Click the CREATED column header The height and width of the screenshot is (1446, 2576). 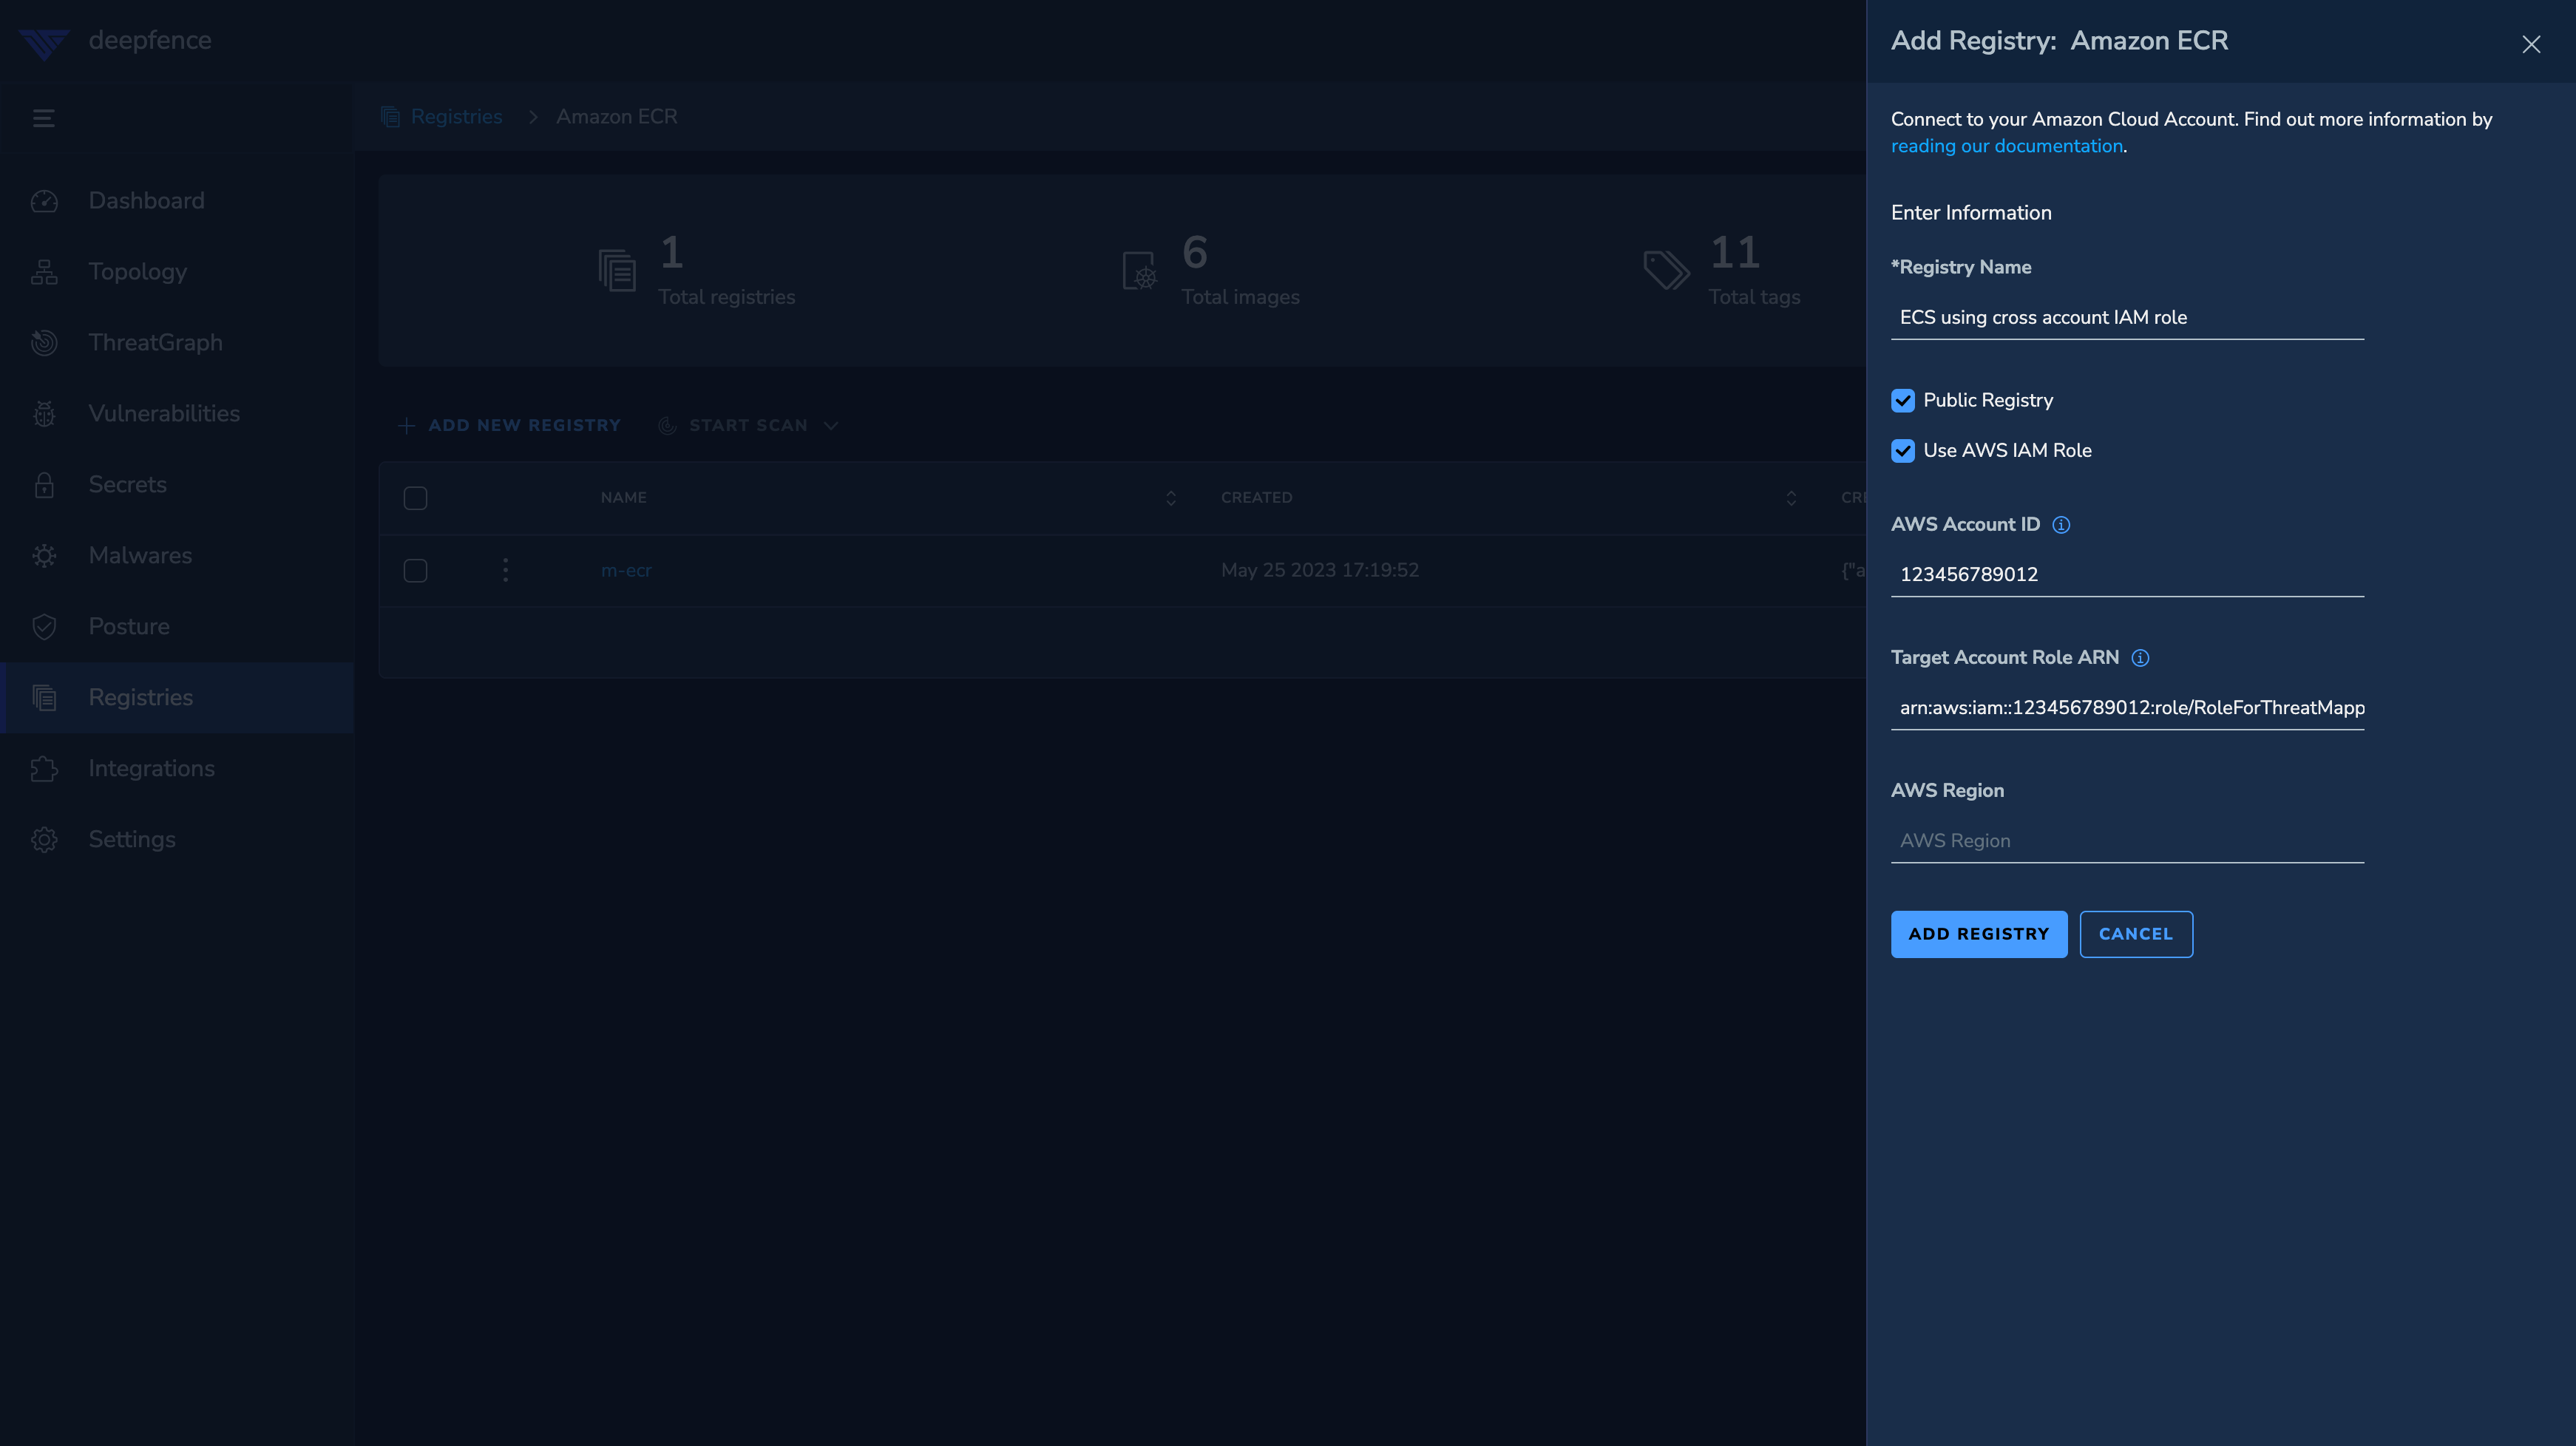pos(1257,498)
